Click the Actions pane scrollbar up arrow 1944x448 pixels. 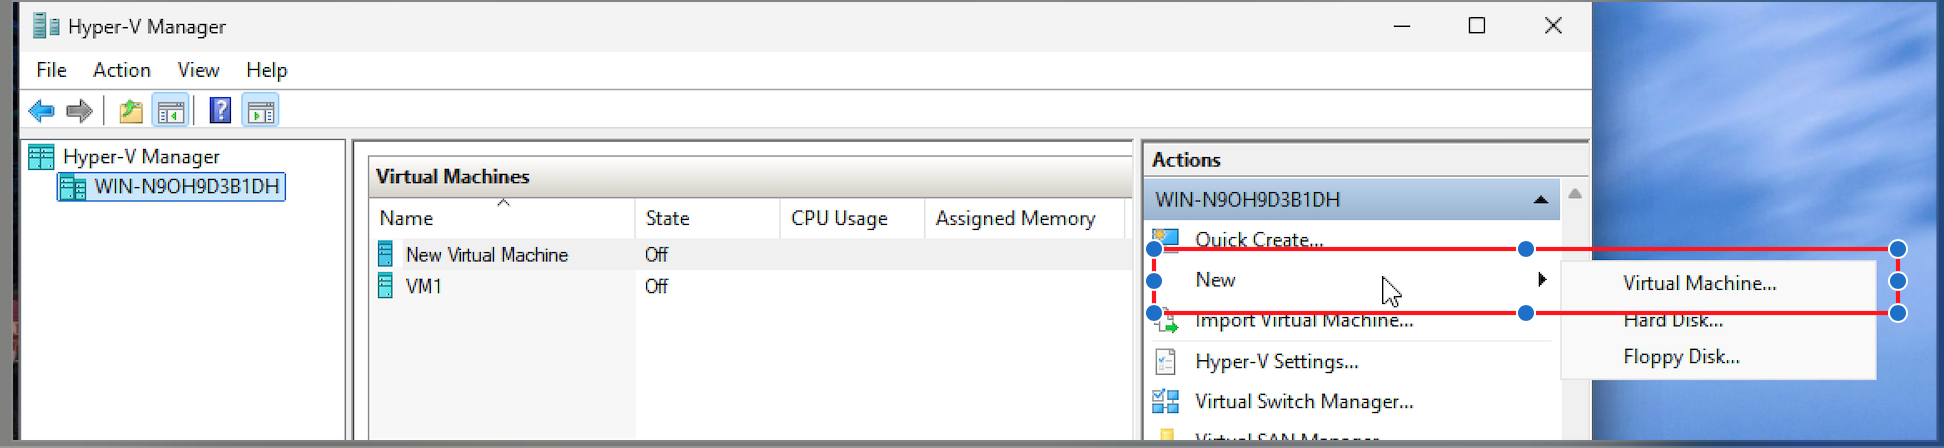1575,194
